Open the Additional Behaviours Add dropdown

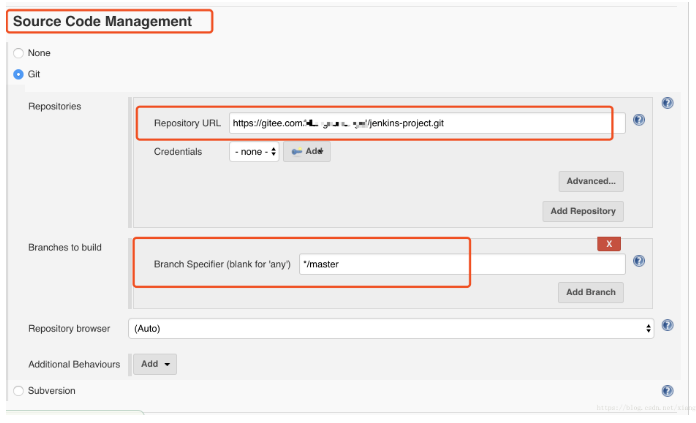tap(155, 364)
